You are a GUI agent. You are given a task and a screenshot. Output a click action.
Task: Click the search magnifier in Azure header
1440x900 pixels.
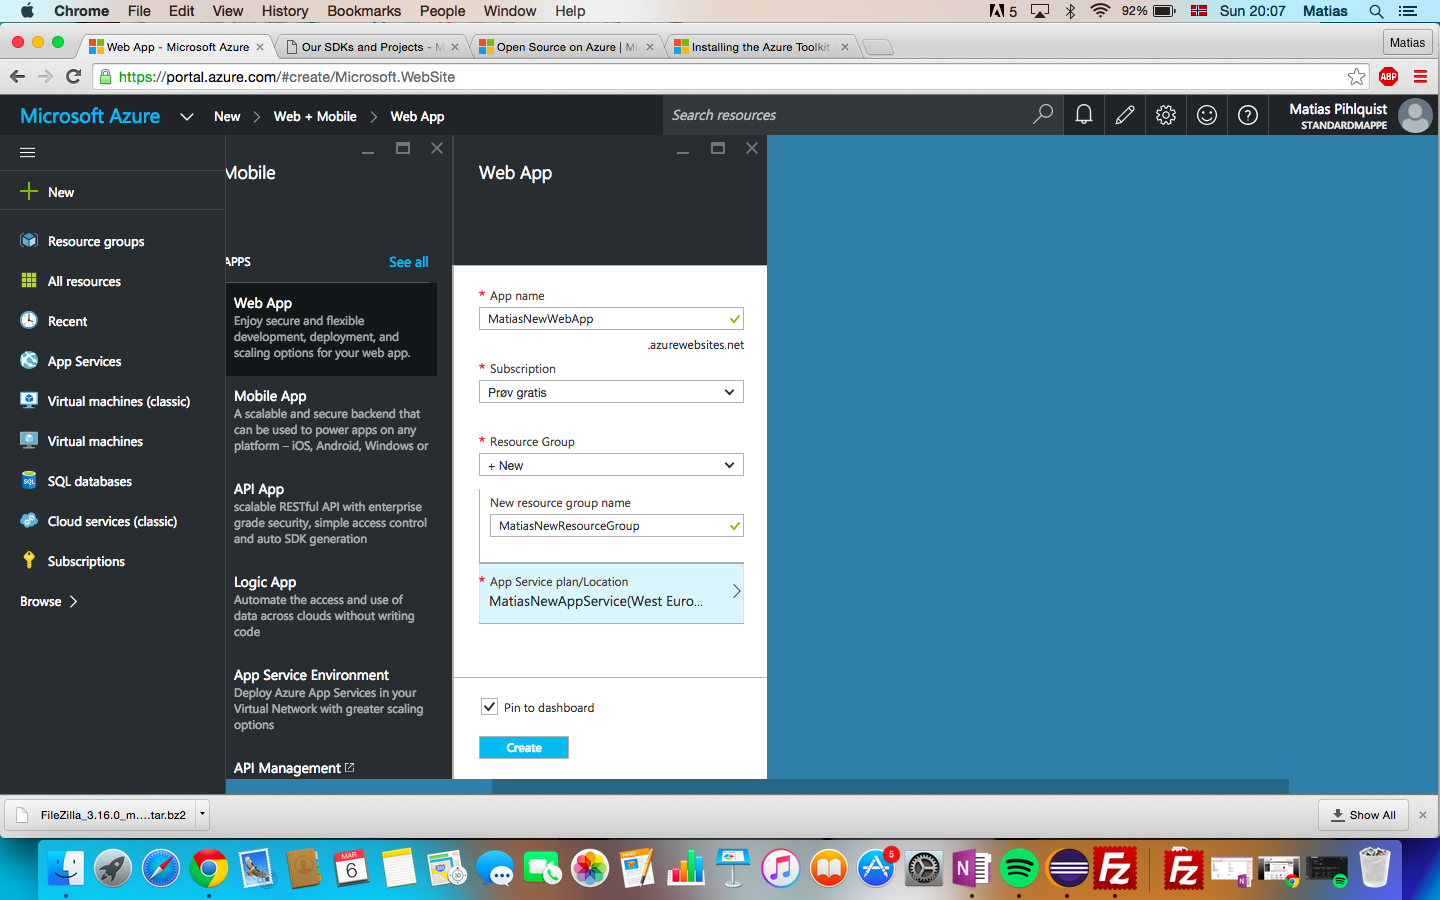pyautogui.click(x=1043, y=115)
